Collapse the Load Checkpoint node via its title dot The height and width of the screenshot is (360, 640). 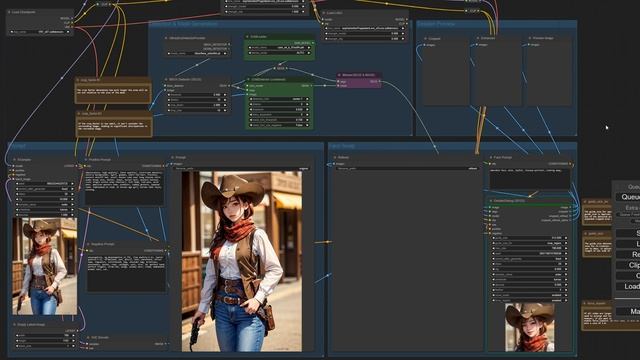[9, 12]
